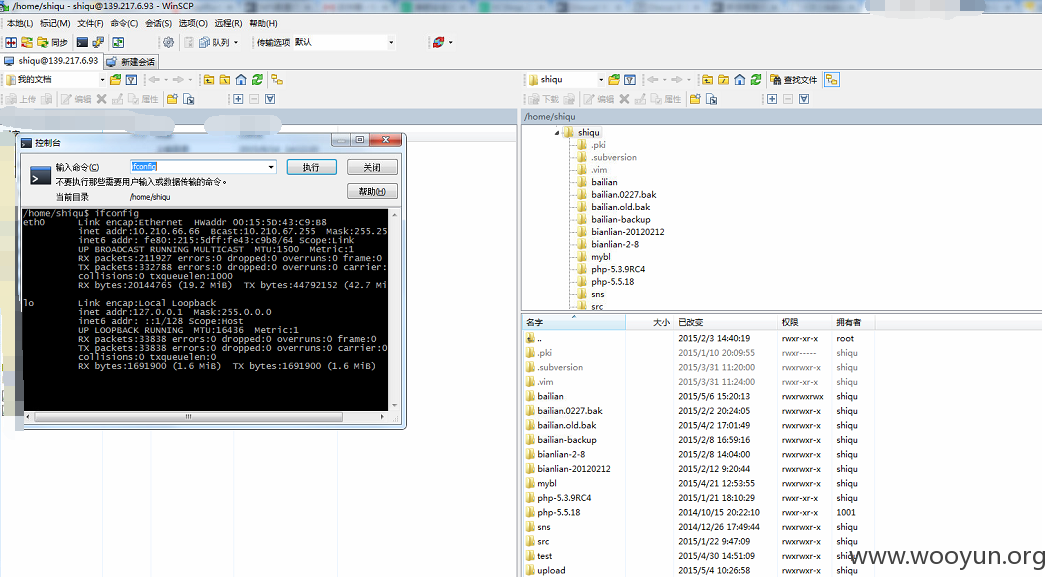Select bailian.0227.bak in the remote file list
The image size is (1055, 585).
[570, 411]
